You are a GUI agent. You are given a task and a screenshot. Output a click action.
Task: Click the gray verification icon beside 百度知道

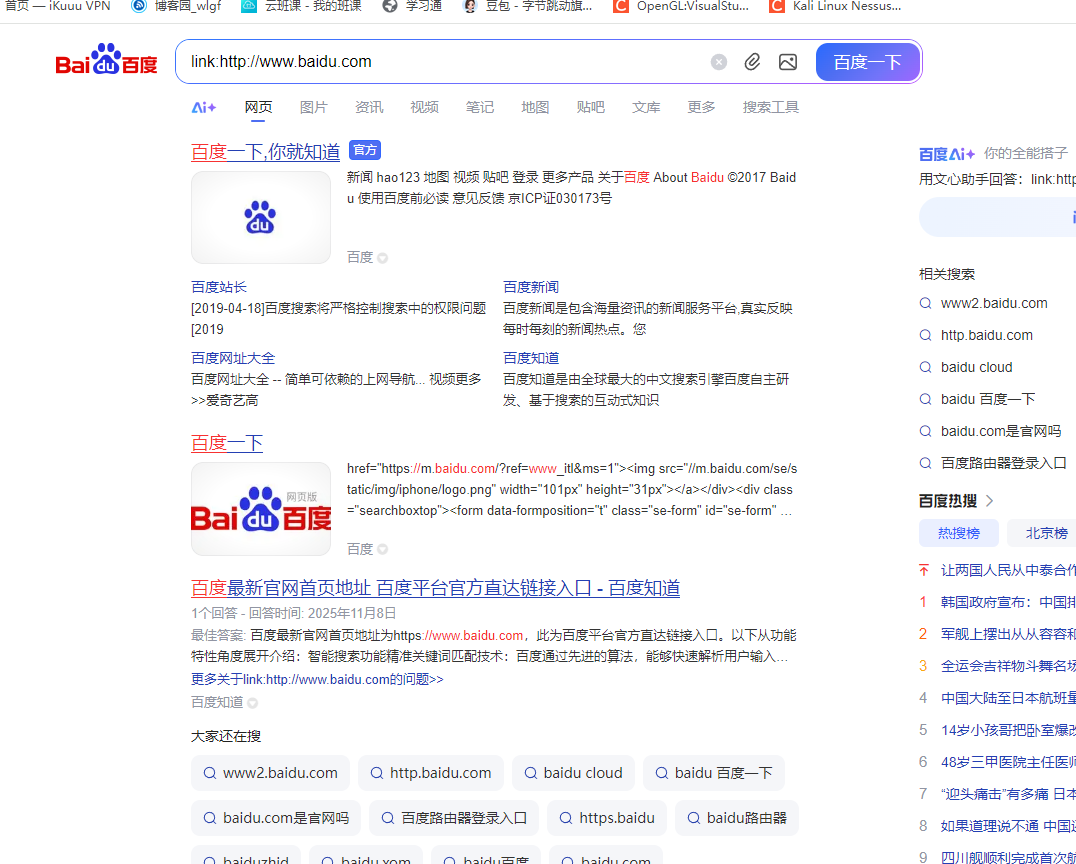(250, 702)
